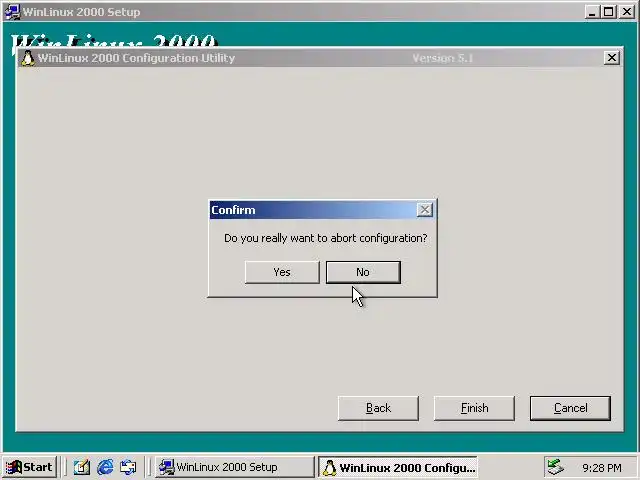Click the penguin icon in Configuration Utility title
The width and height of the screenshot is (640, 480).
(28, 58)
